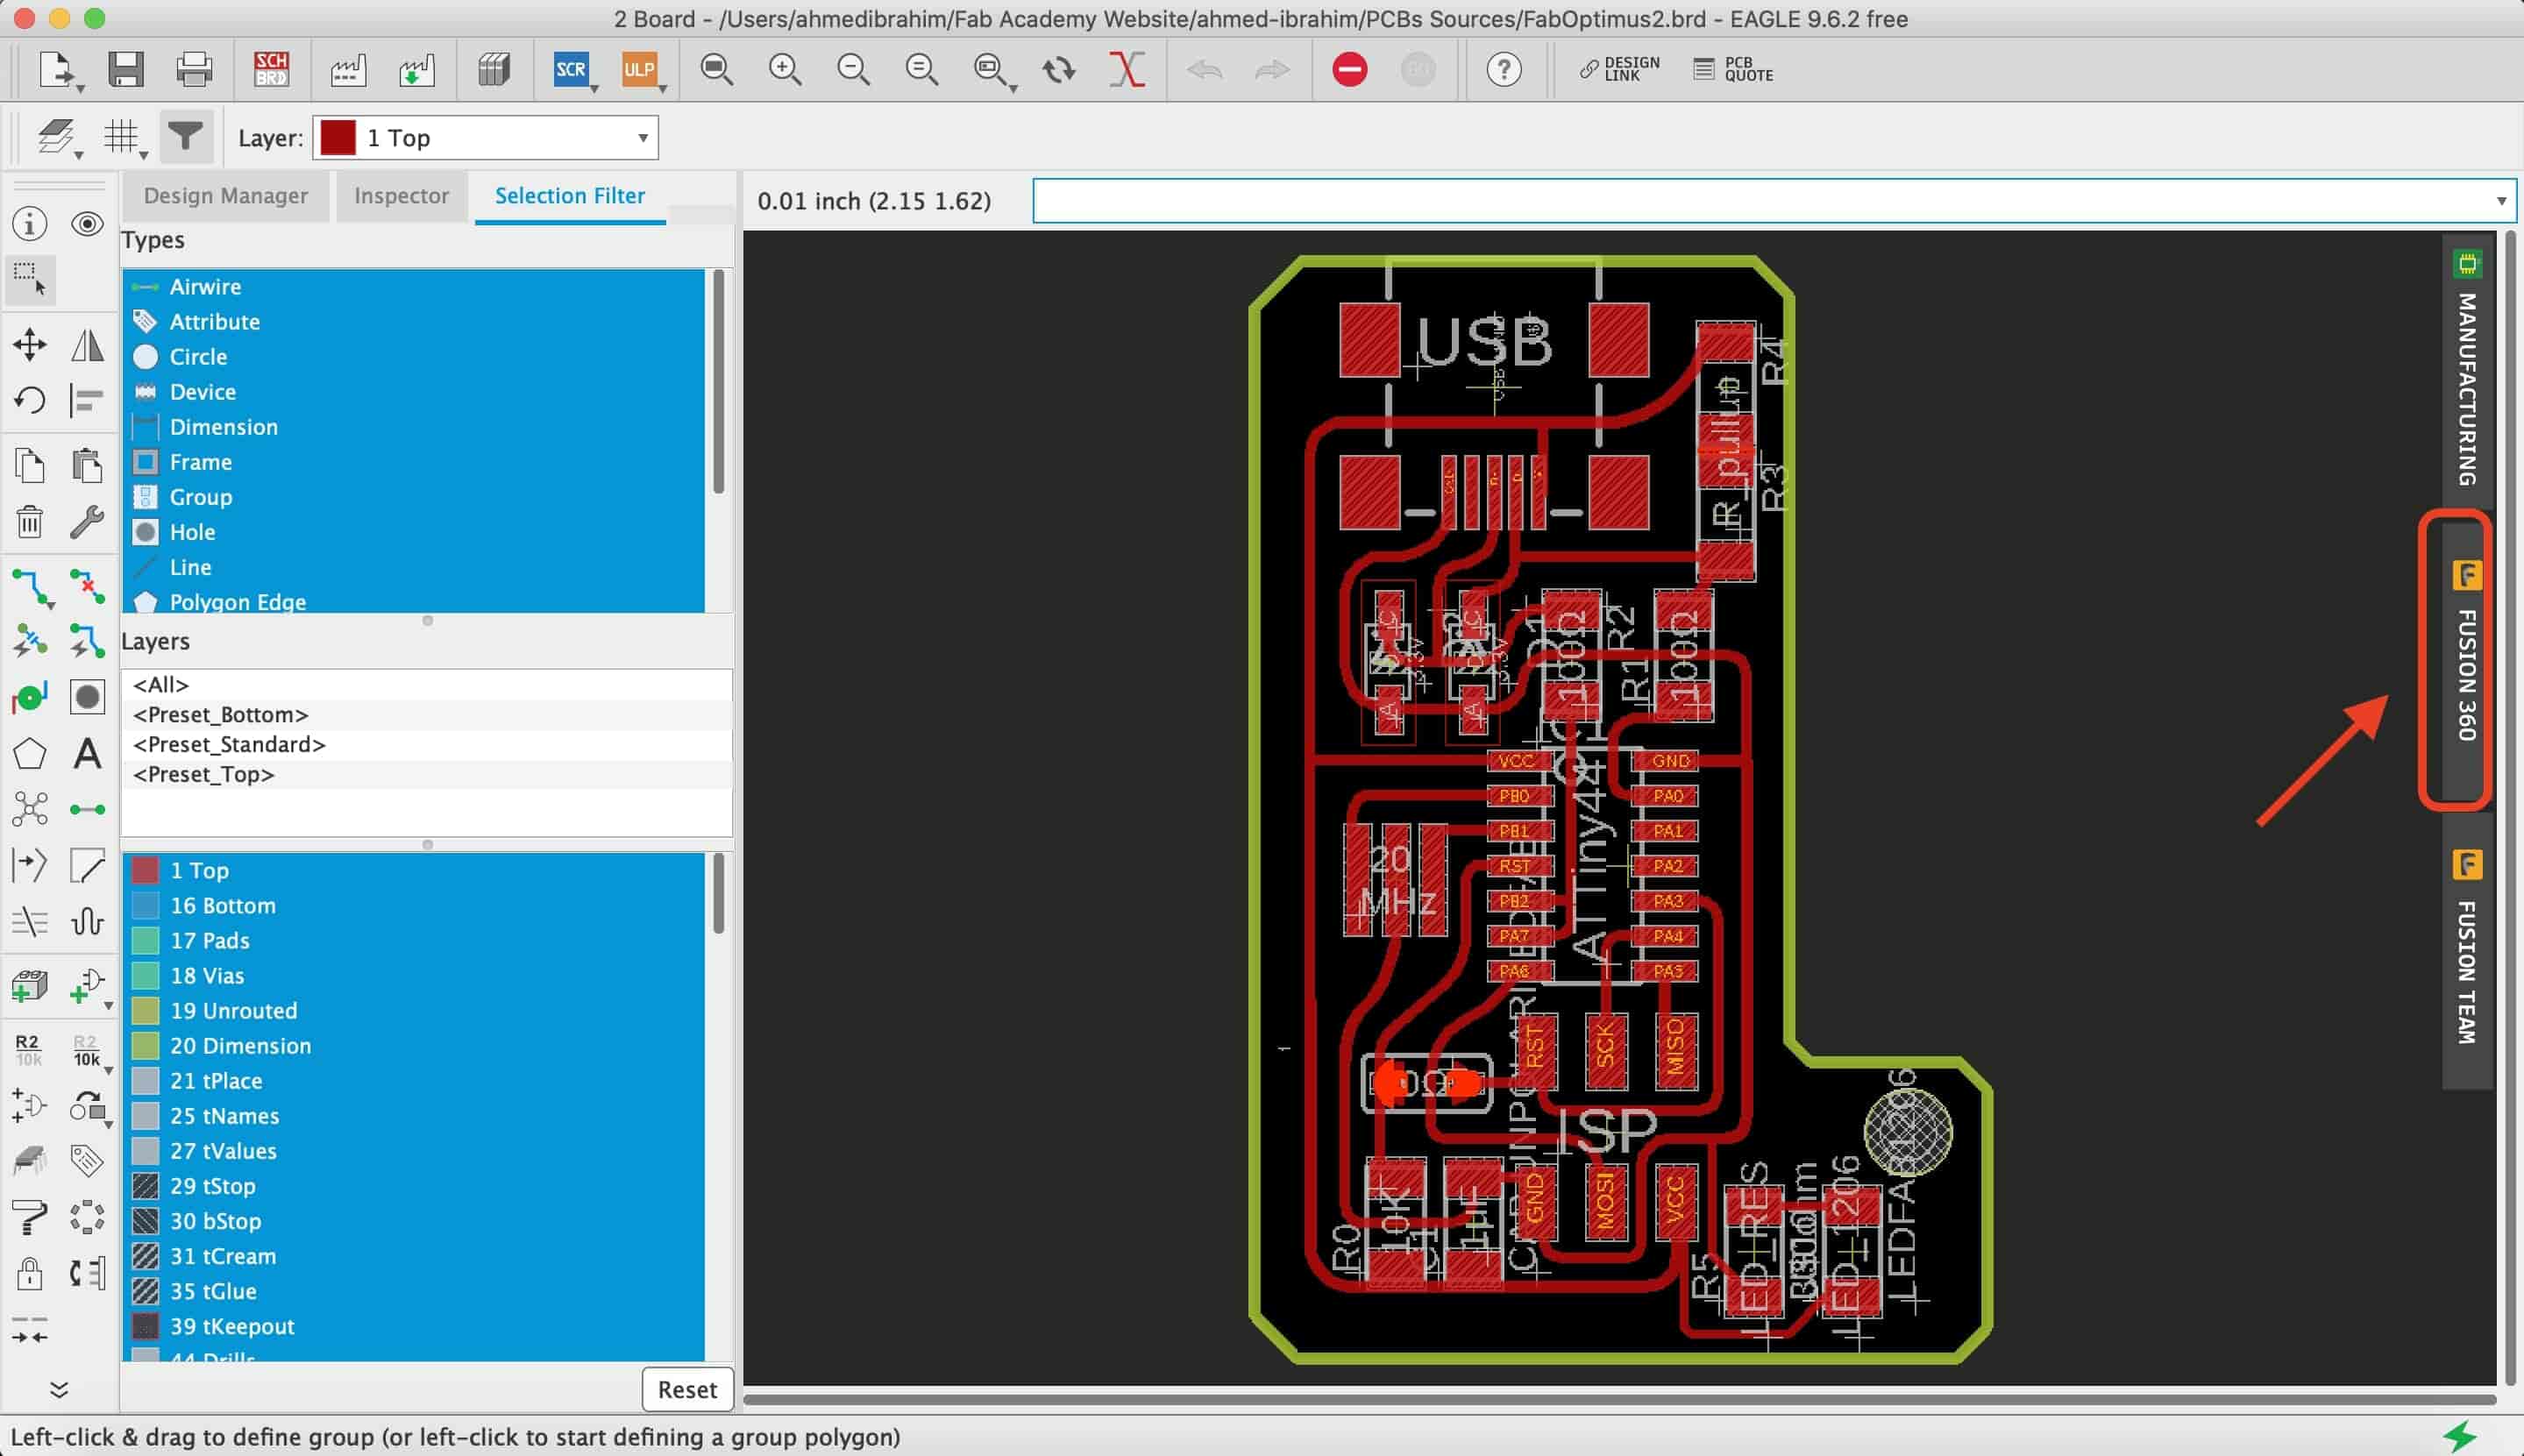The height and width of the screenshot is (1456, 2524).
Task: Click the Redraw refresh icon
Action: pyautogui.click(x=1058, y=70)
